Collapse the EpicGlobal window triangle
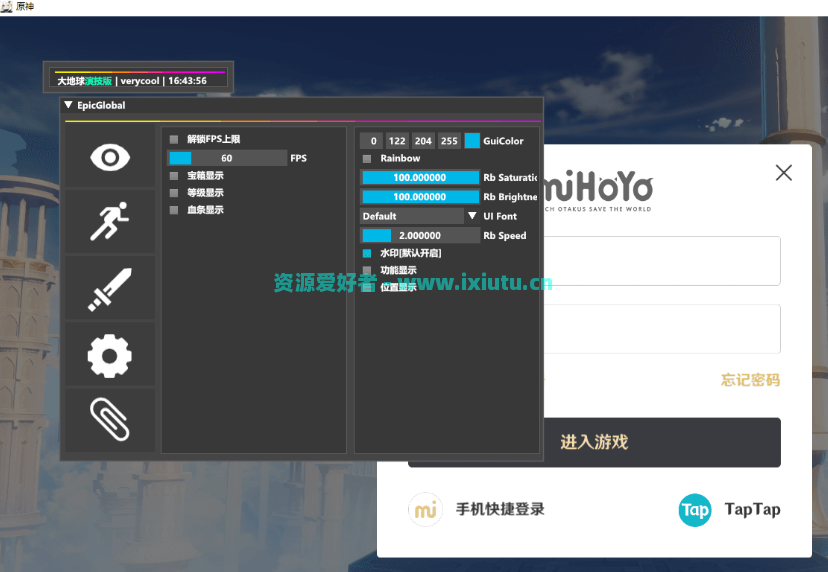This screenshot has width=828, height=572. coord(68,105)
